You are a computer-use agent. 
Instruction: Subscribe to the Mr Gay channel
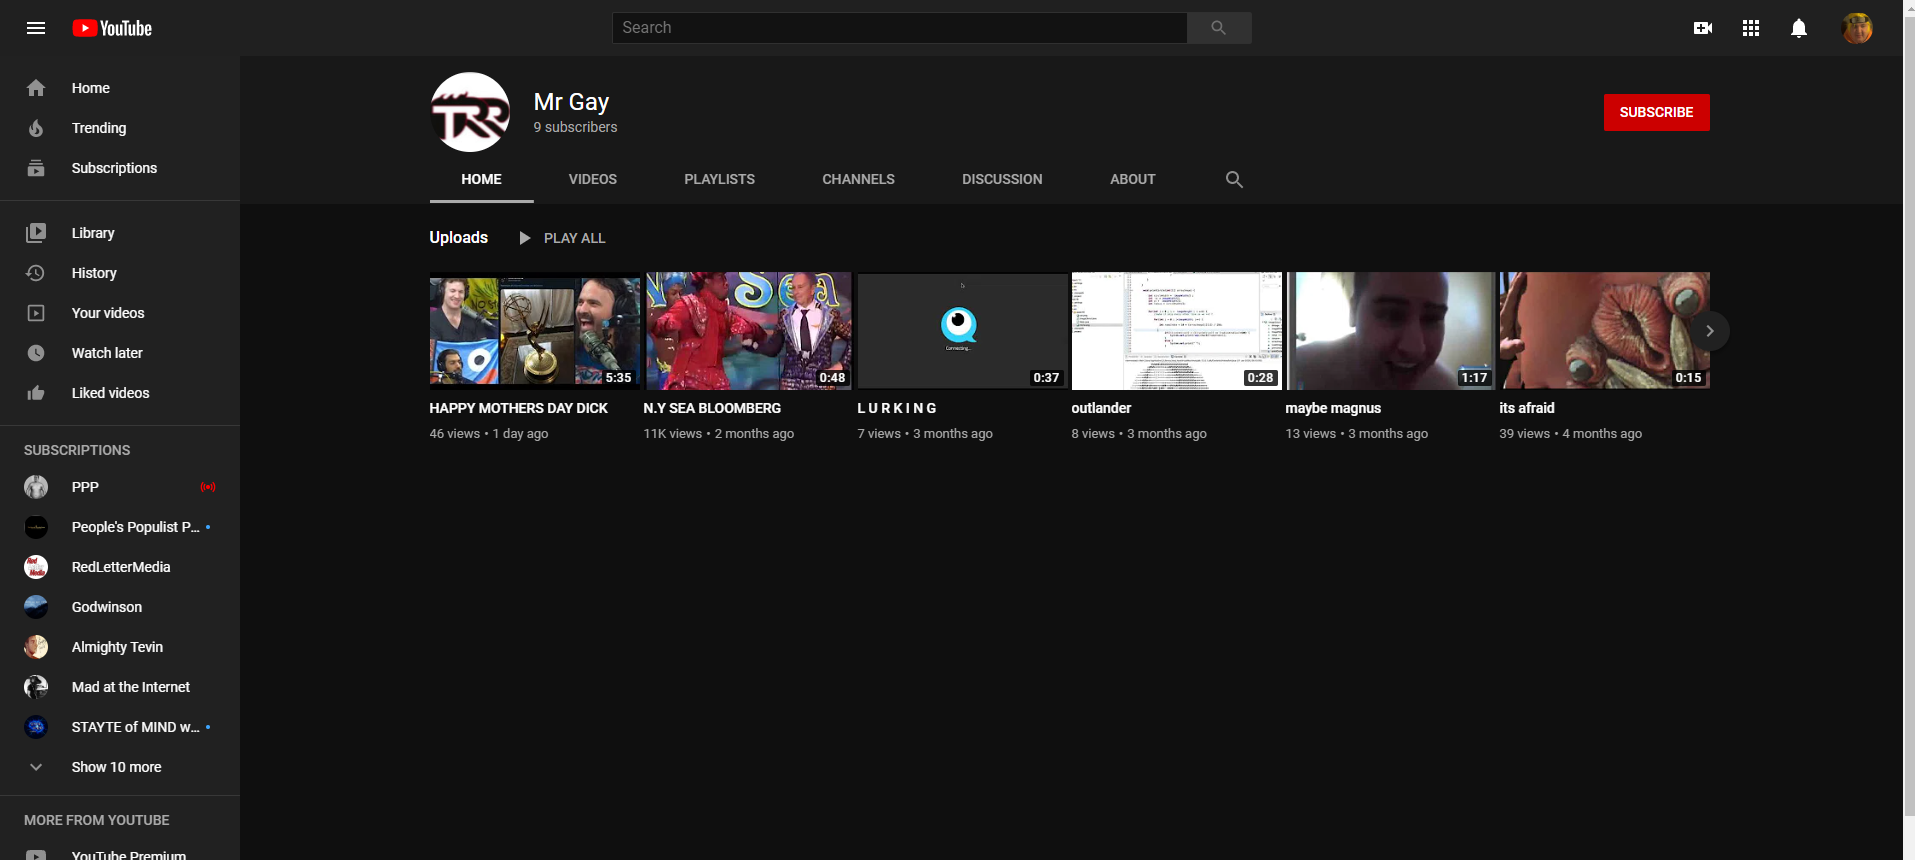point(1656,112)
